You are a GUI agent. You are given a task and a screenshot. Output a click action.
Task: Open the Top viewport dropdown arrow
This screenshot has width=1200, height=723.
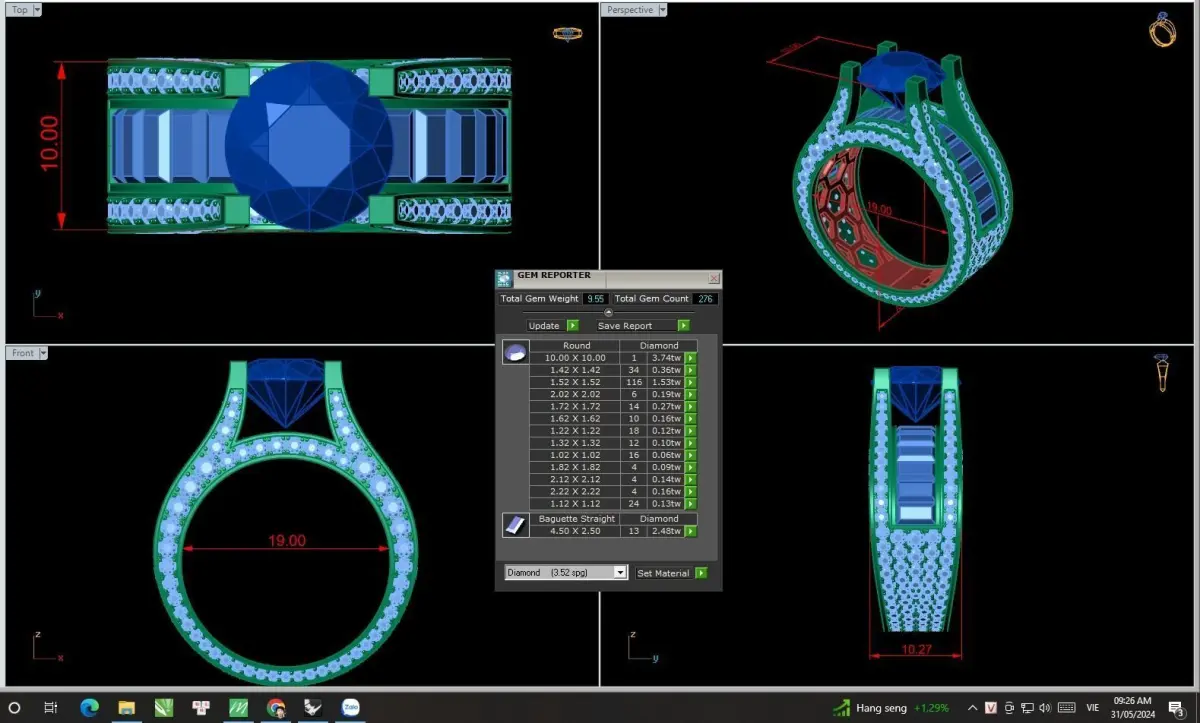click(x=37, y=10)
